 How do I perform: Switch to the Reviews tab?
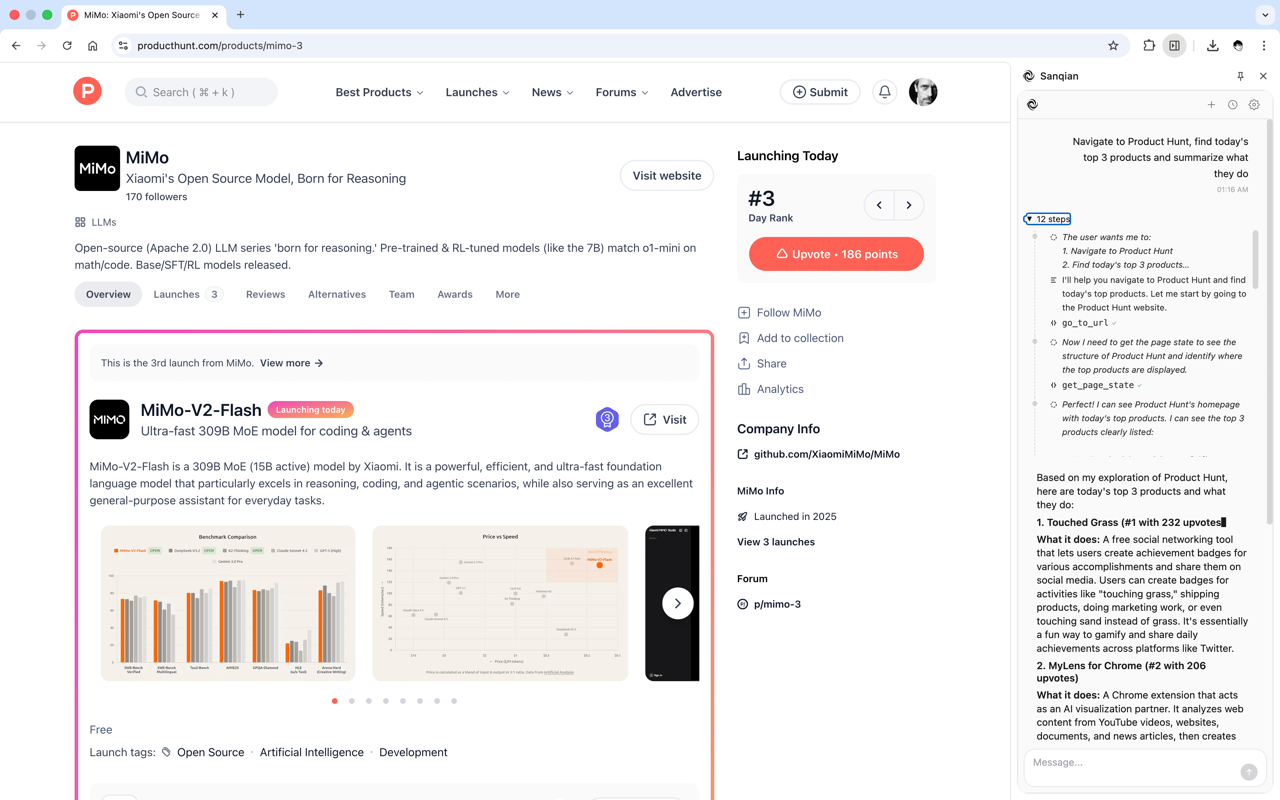pos(265,294)
